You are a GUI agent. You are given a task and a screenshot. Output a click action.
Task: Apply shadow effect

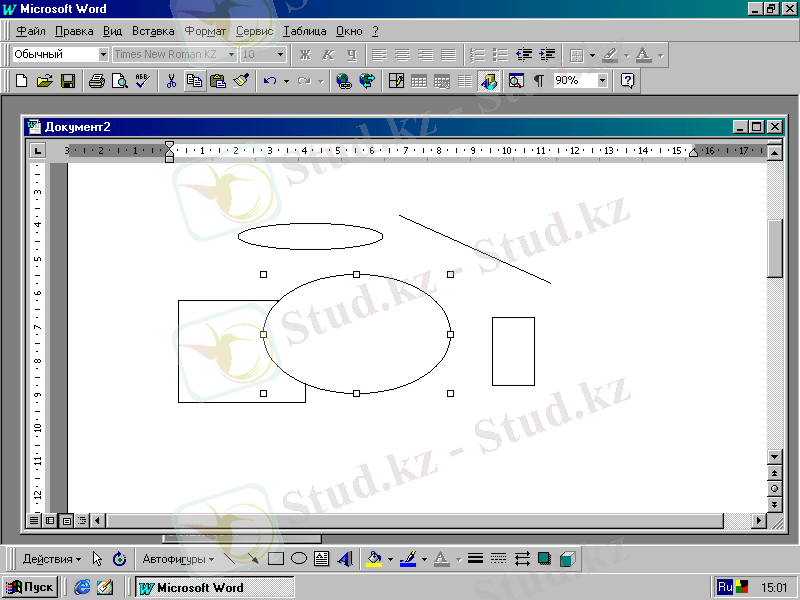544,559
